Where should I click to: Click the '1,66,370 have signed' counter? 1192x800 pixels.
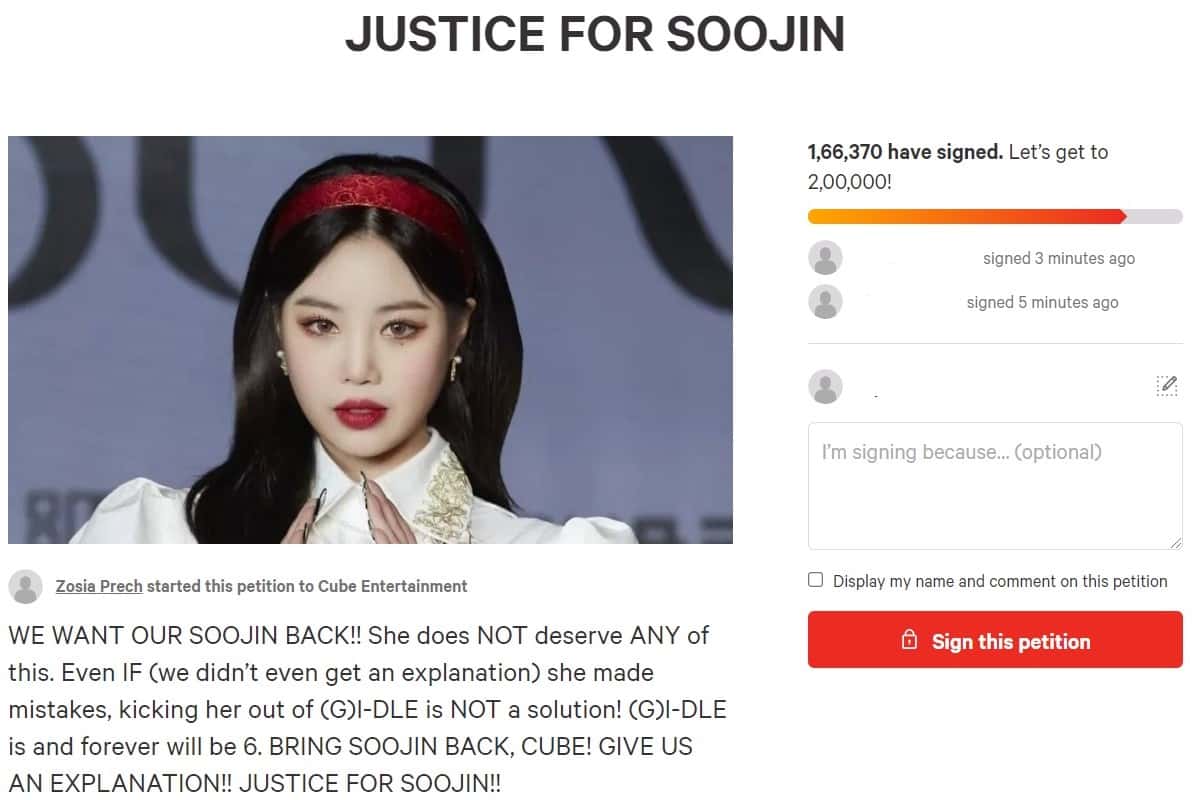pyautogui.click(x=904, y=152)
